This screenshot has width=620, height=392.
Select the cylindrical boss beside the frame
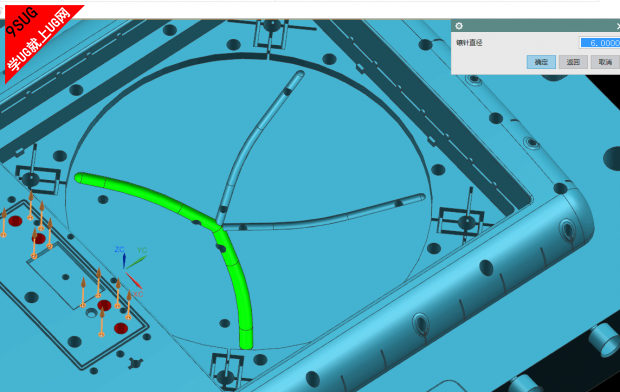click(x=604, y=338)
